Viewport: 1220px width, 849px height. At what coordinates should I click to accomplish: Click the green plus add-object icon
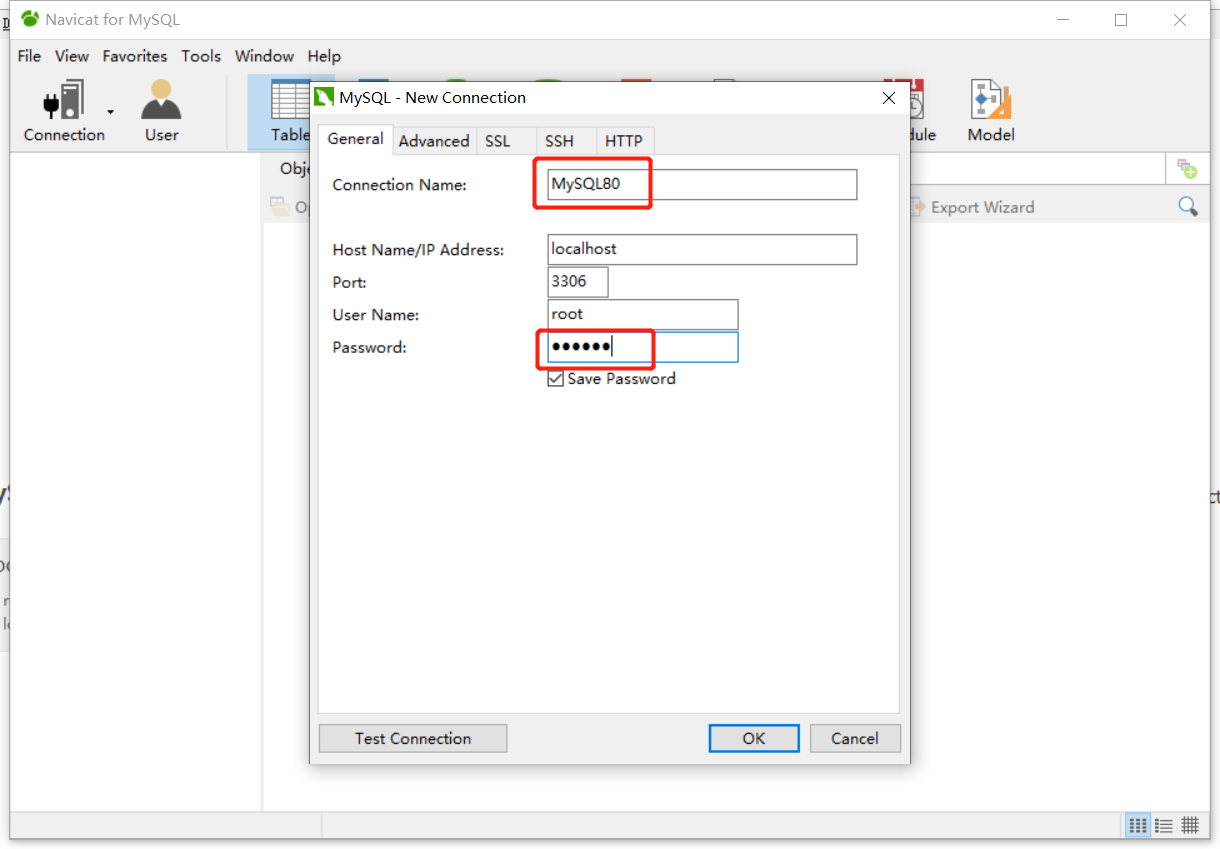[1187, 169]
